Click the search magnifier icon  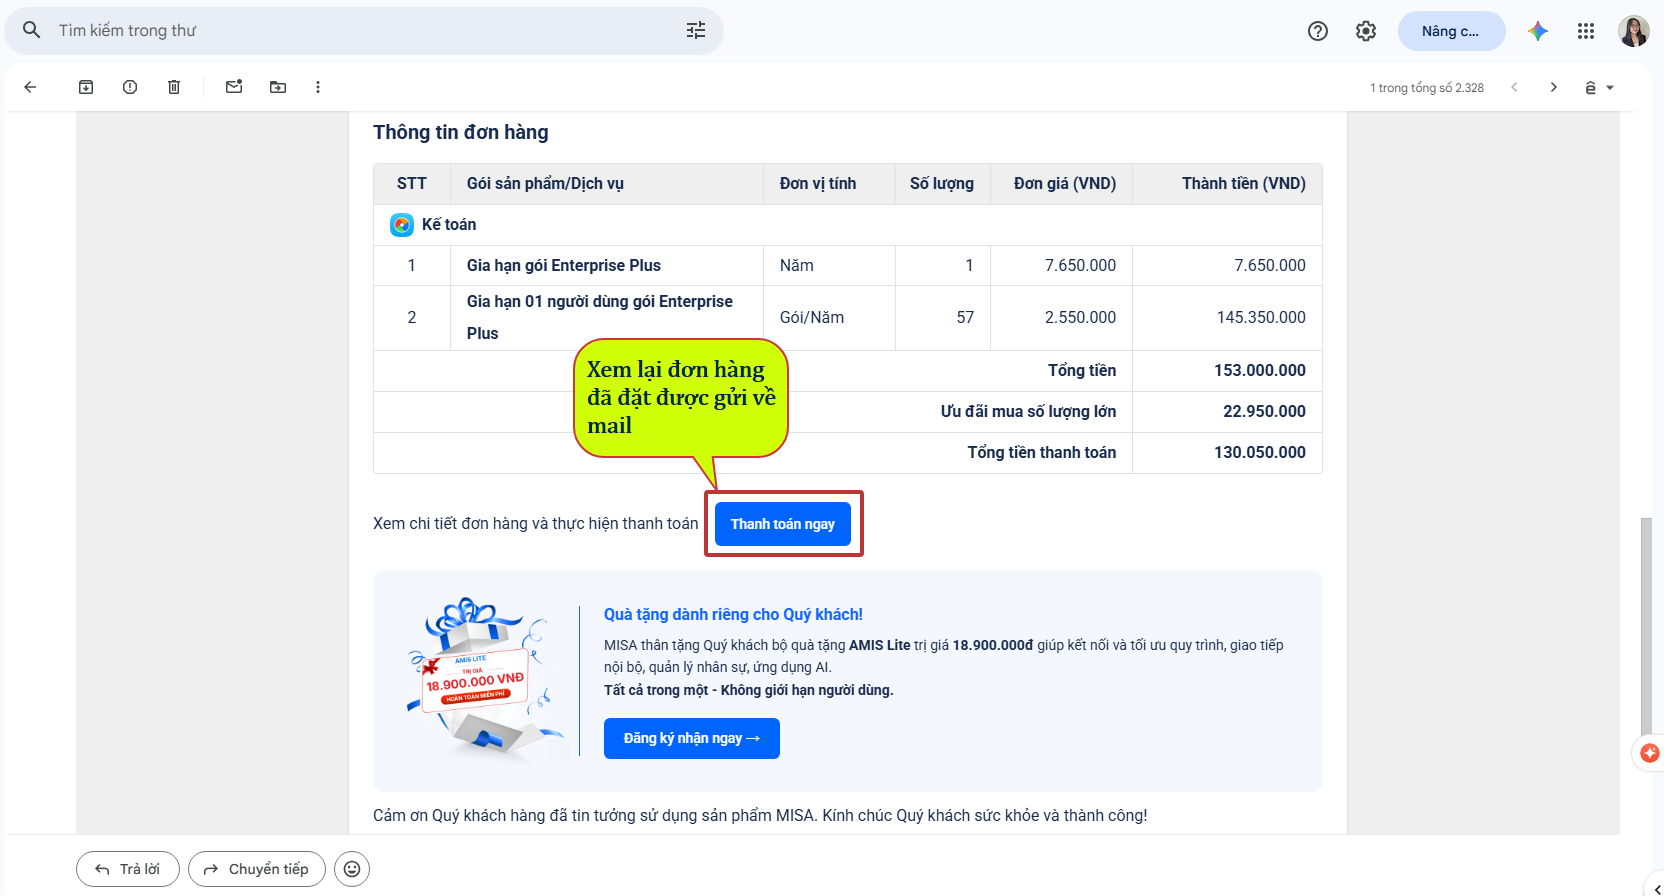tap(32, 30)
